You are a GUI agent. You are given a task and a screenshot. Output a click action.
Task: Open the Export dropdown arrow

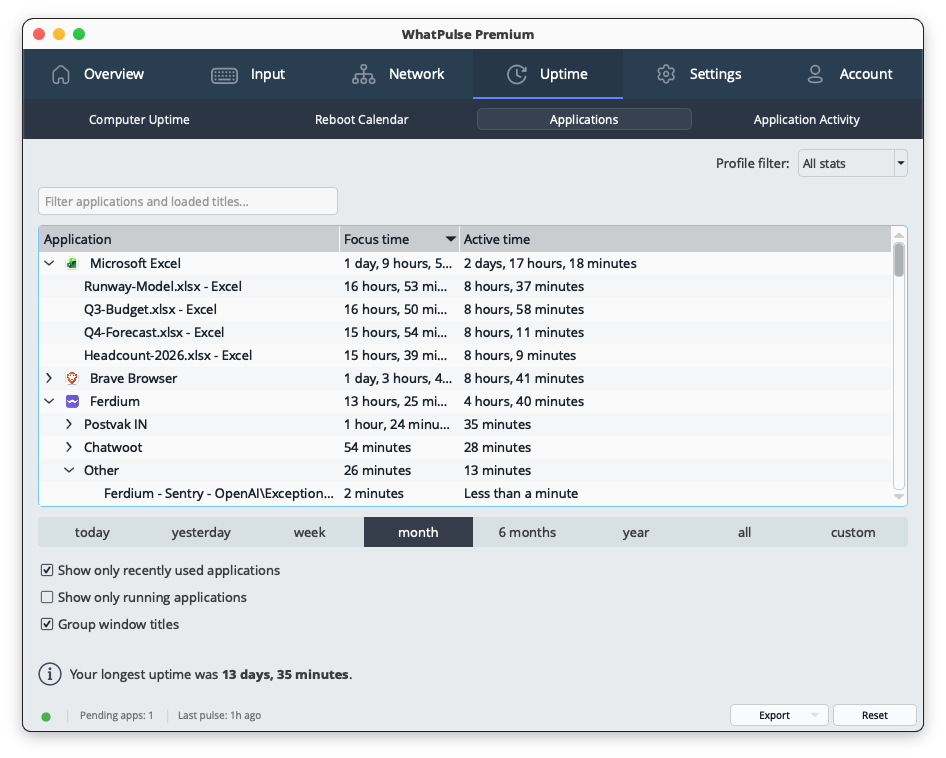coord(815,715)
